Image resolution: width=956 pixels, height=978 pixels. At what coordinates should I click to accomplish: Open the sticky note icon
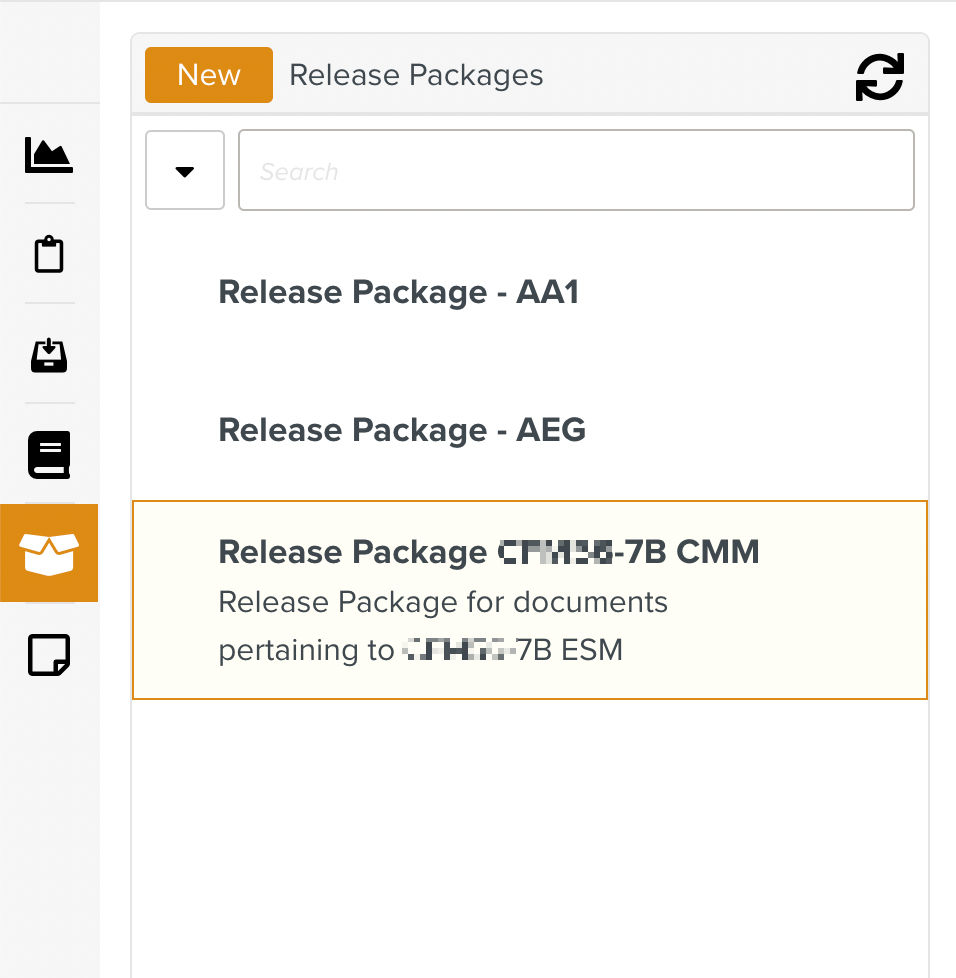click(x=49, y=655)
